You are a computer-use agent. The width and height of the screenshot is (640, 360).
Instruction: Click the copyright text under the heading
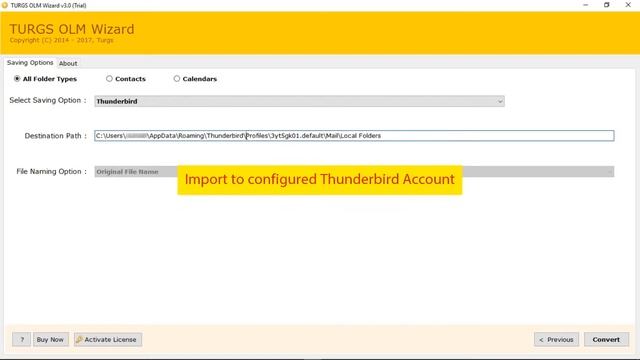pyautogui.click(x=61, y=40)
